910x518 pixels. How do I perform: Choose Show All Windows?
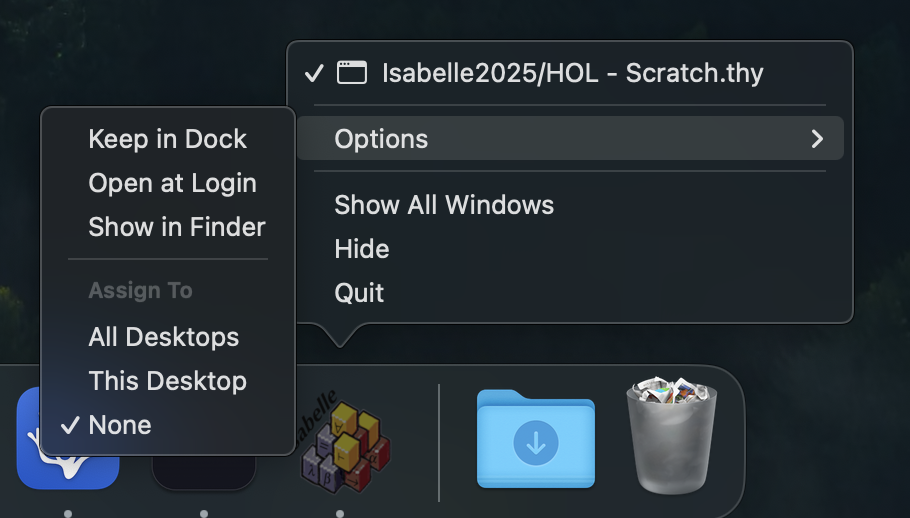coord(444,205)
